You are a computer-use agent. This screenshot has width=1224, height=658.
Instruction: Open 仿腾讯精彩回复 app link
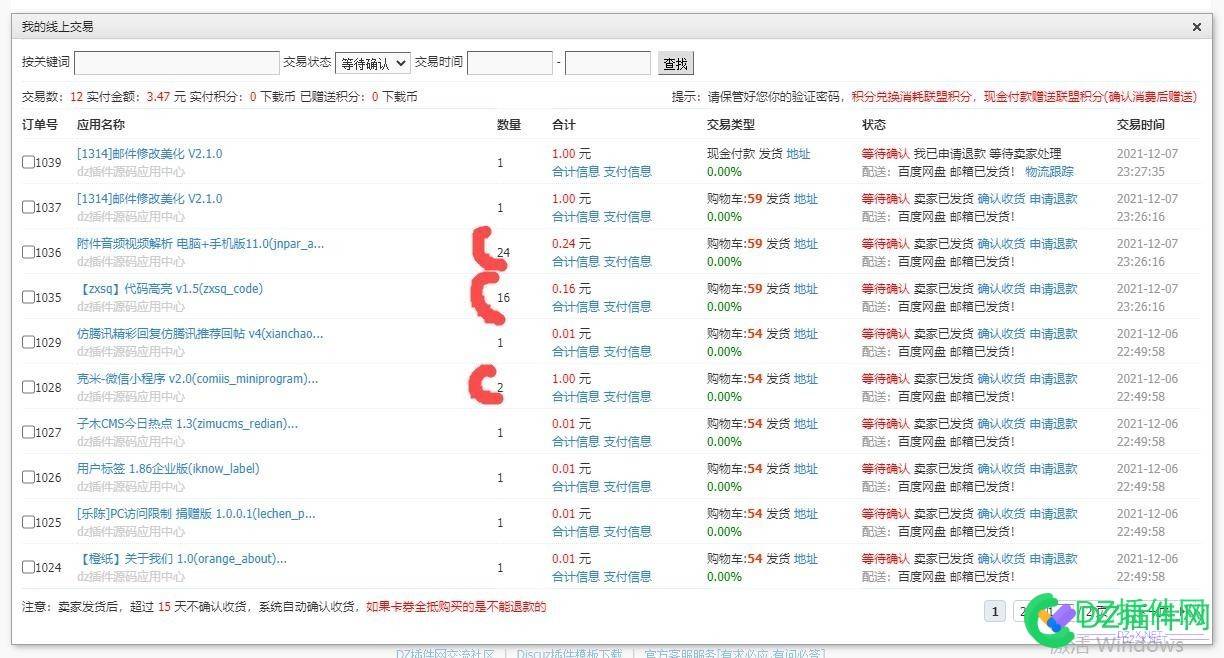tap(200, 334)
